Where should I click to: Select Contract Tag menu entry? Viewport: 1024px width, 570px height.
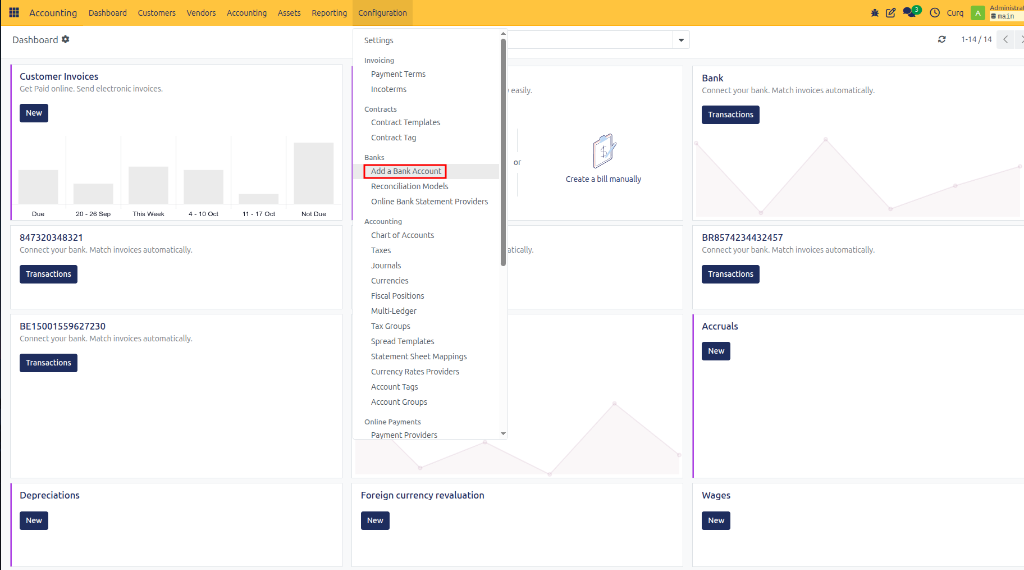[394, 137]
